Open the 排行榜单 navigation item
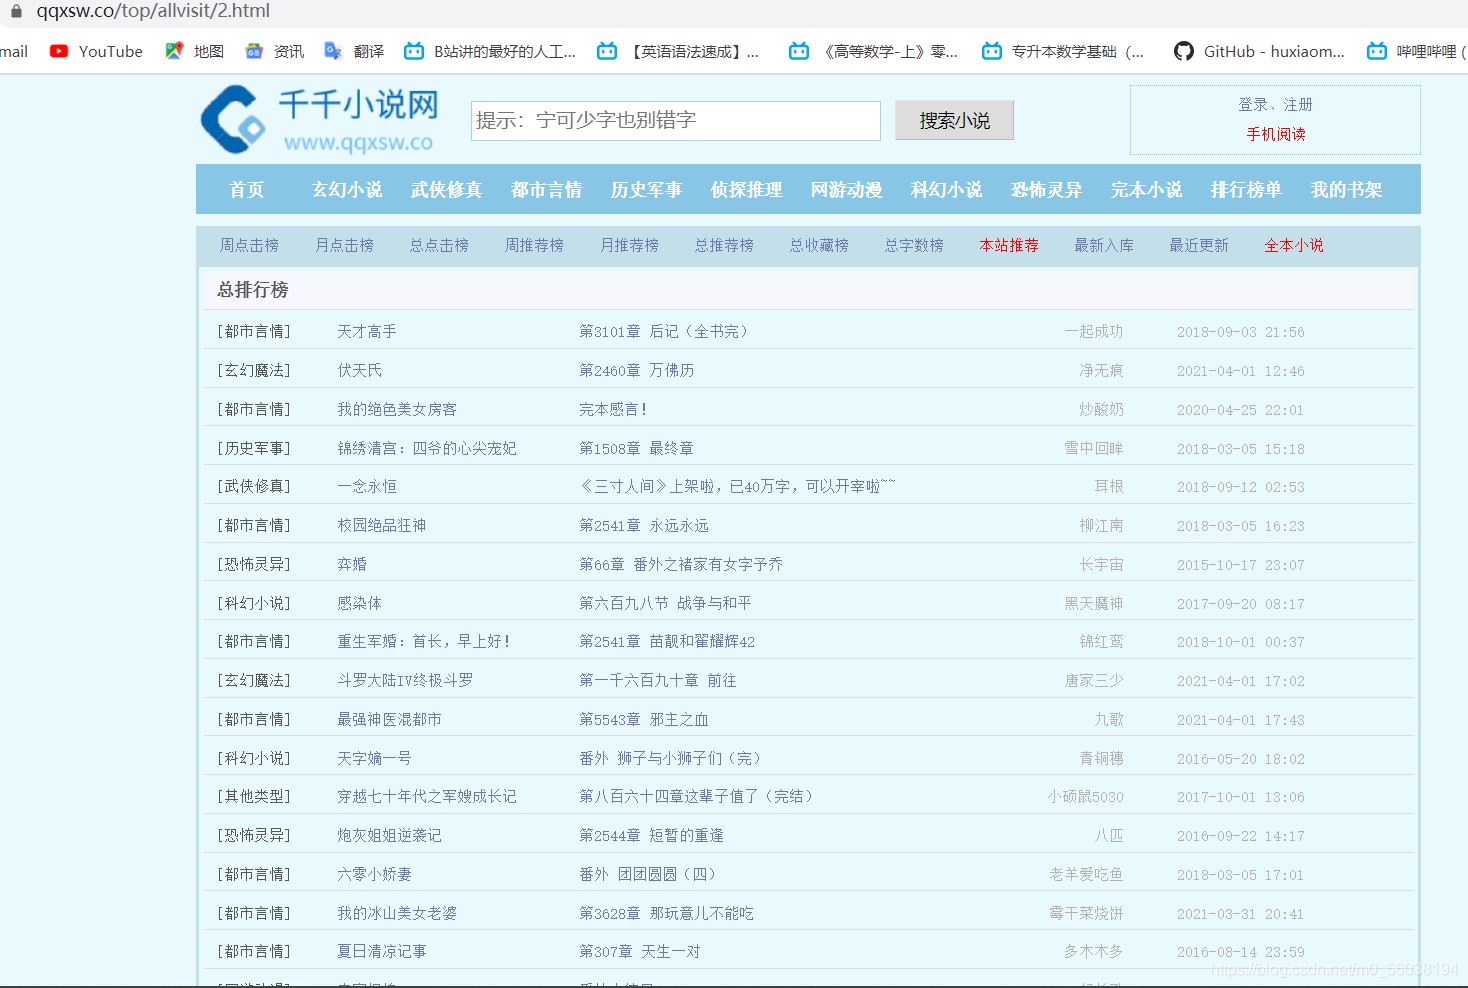The image size is (1468, 988). click(x=1247, y=189)
